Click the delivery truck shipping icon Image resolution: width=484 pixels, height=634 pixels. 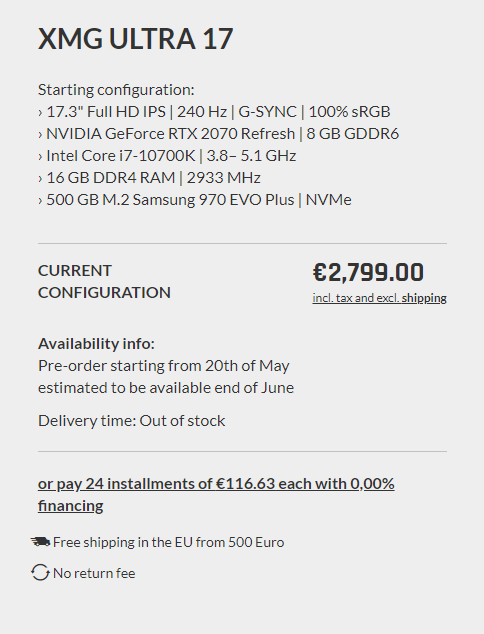coord(40,541)
